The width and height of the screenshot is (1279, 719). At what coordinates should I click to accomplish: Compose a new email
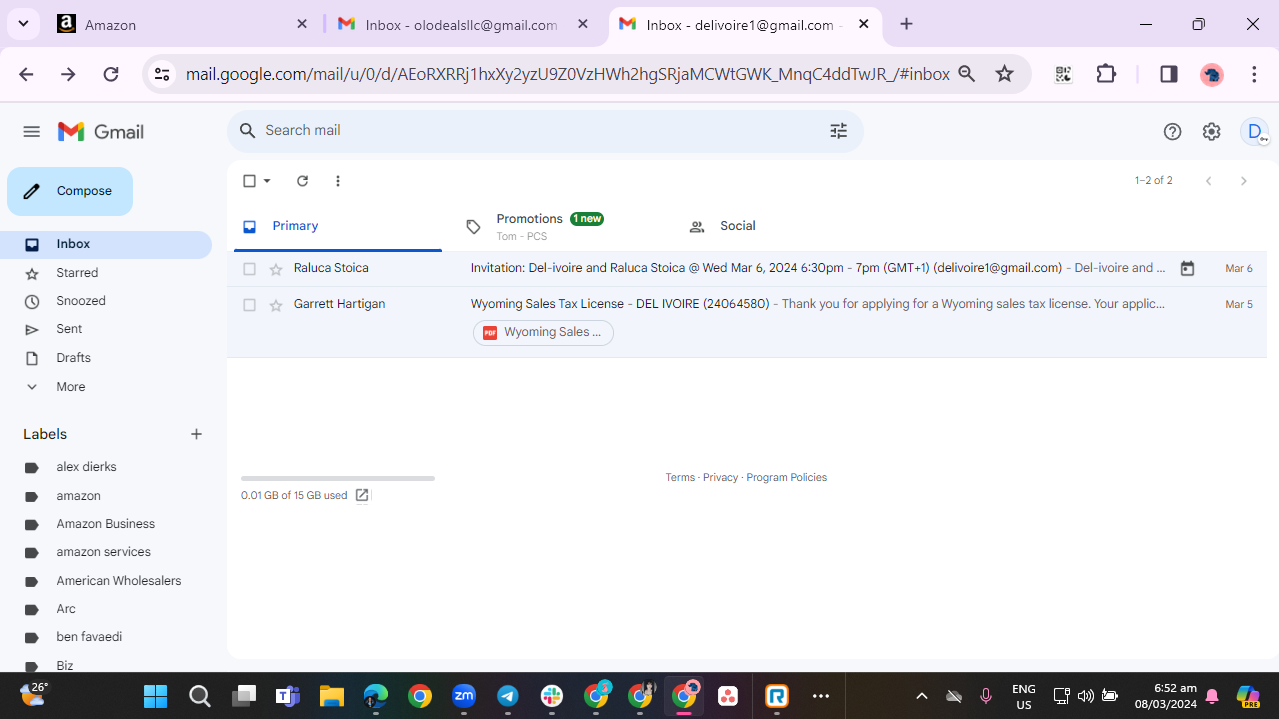click(x=70, y=191)
